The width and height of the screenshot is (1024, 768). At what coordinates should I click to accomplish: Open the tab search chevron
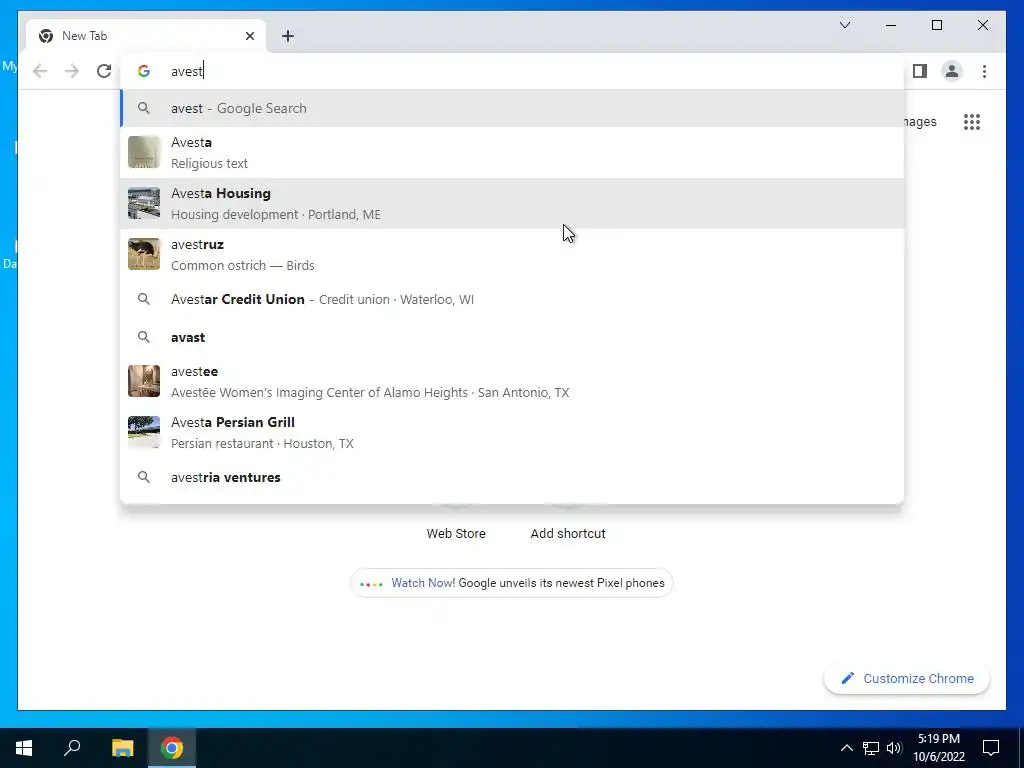pyautogui.click(x=844, y=25)
